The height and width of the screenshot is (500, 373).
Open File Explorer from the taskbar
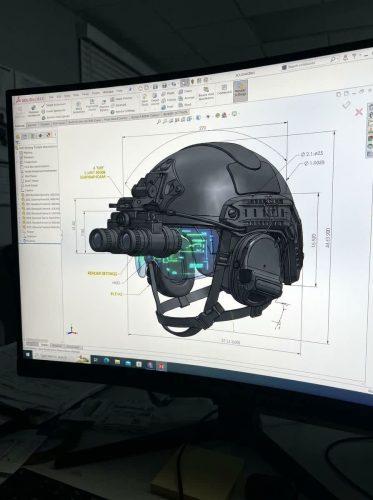coord(117,362)
